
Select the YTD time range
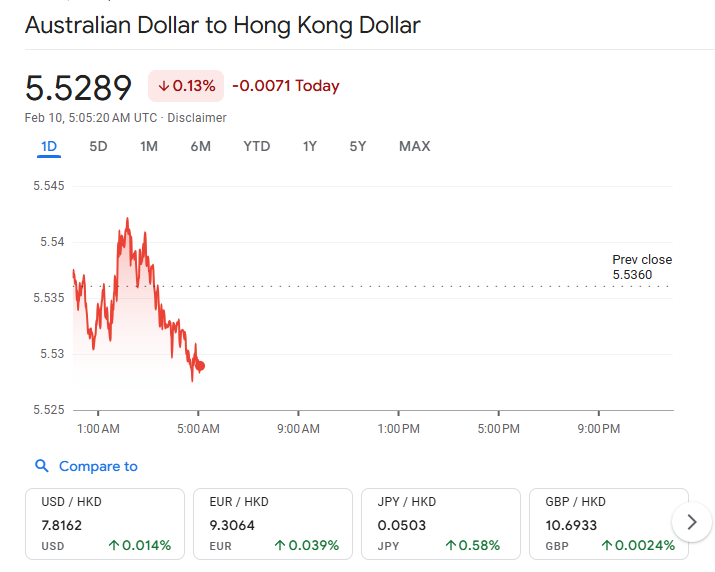pos(256,146)
